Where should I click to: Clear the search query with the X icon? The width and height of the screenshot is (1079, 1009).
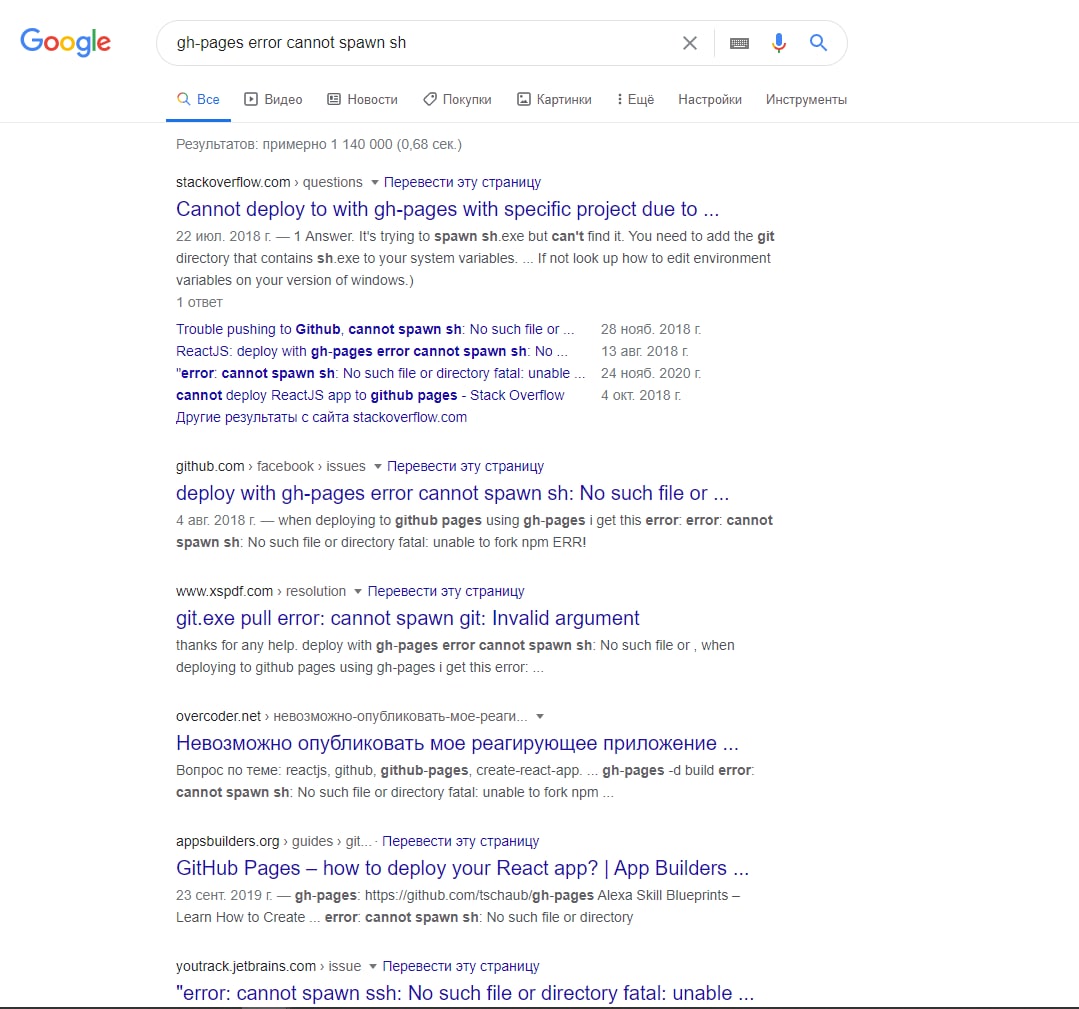tap(690, 43)
